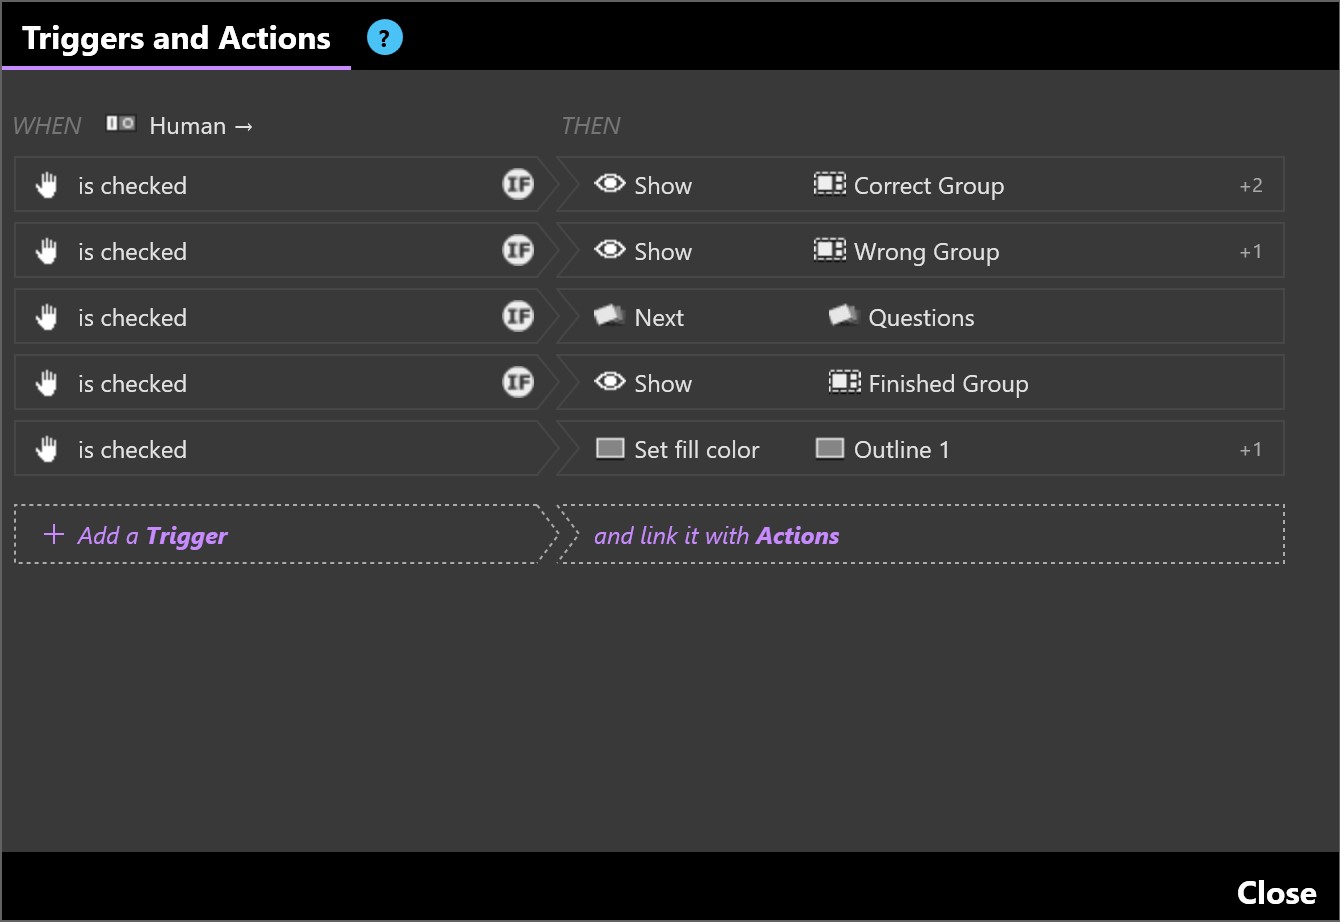Image resolution: width=1340 pixels, height=922 pixels.
Task: Click the Show eye icon for Correct Group
Action: pyautogui.click(x=609, y=185)
